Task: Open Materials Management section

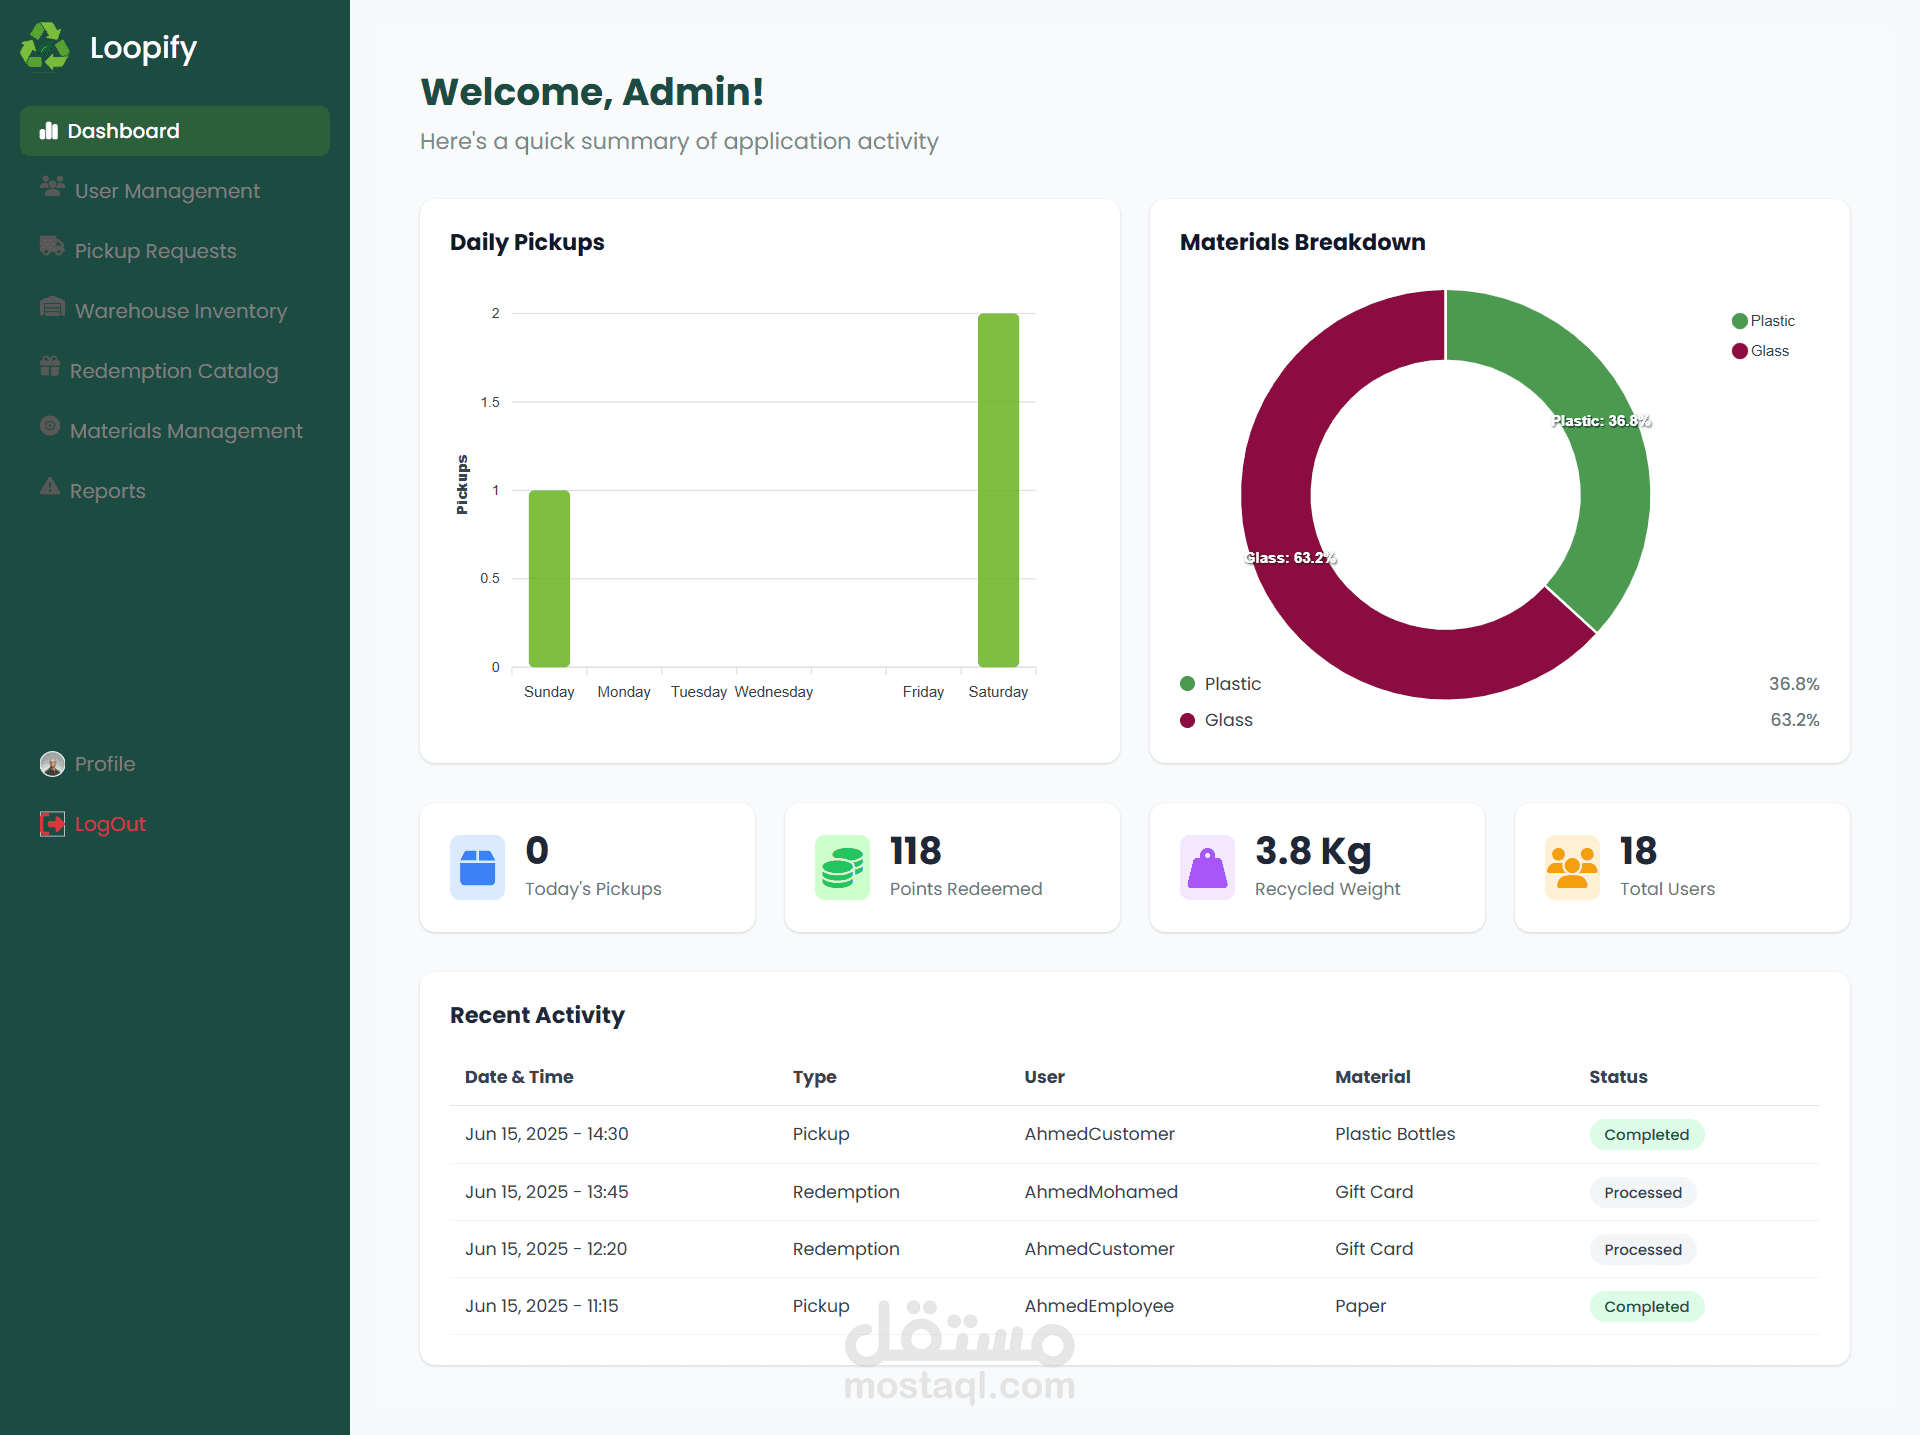Action: tap(175, 431)
